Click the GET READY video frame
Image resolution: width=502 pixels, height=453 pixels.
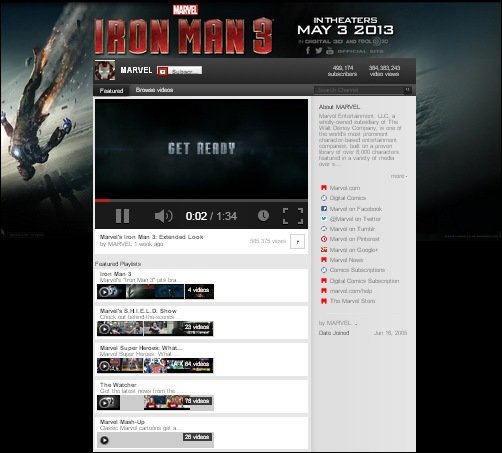(201, 149)
